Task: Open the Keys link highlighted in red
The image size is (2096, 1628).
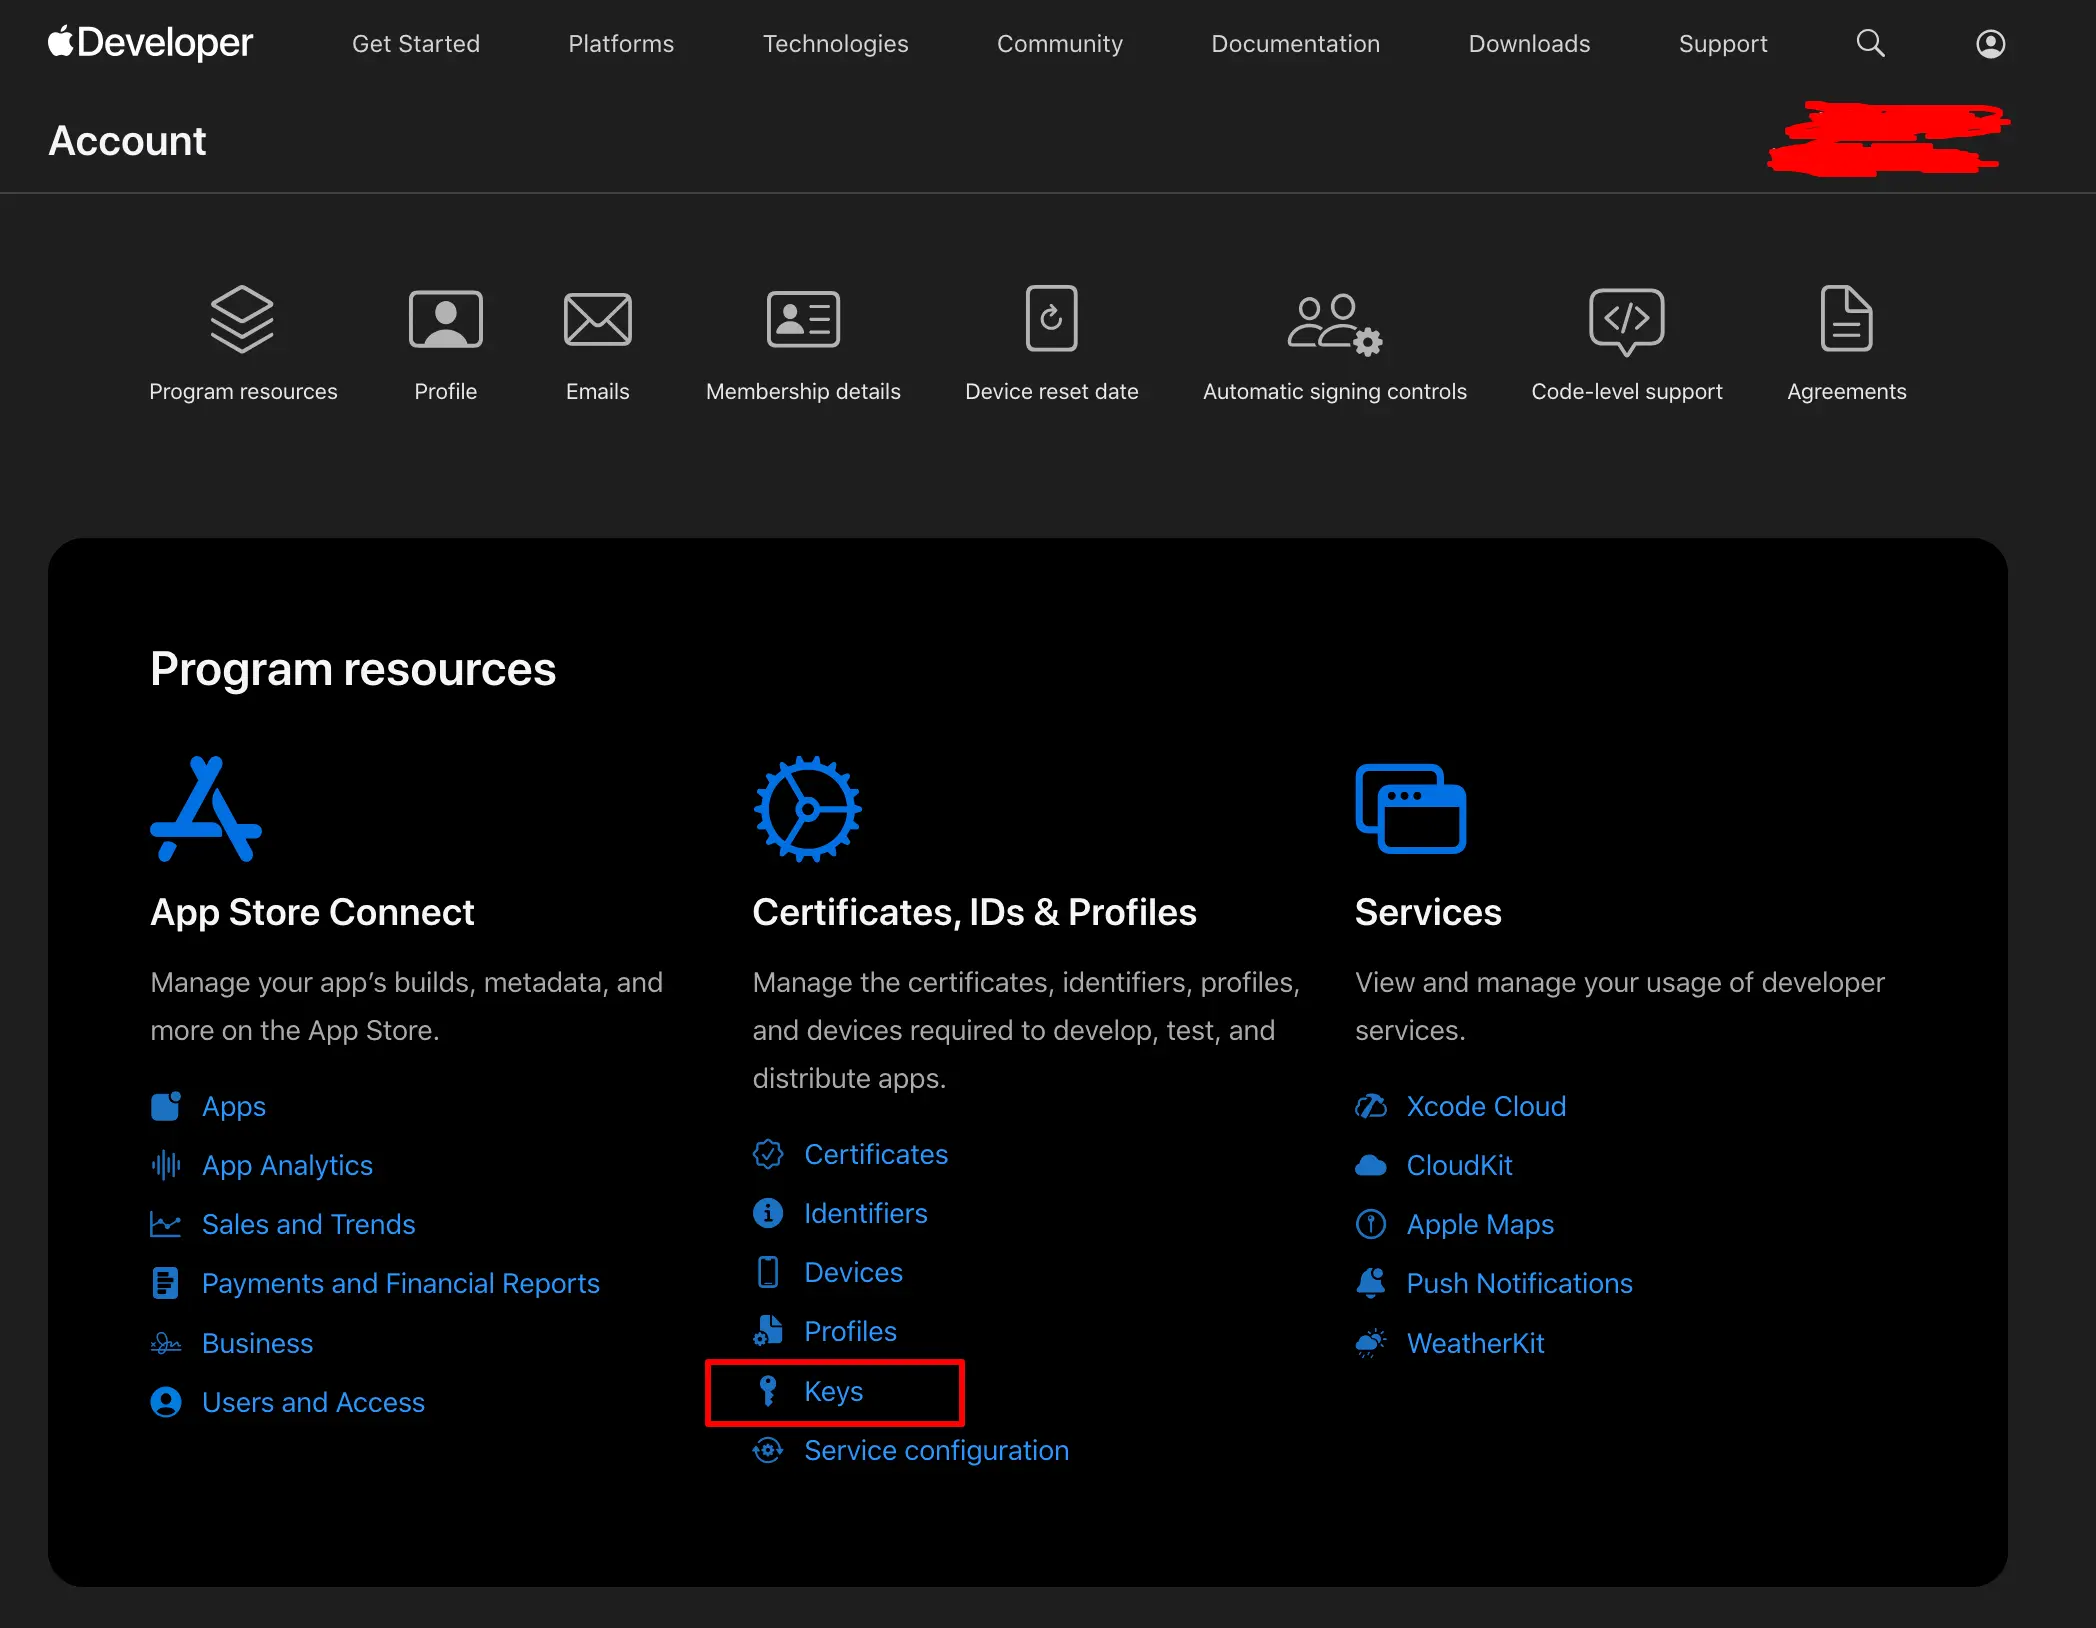Action: click(833, 1391)
